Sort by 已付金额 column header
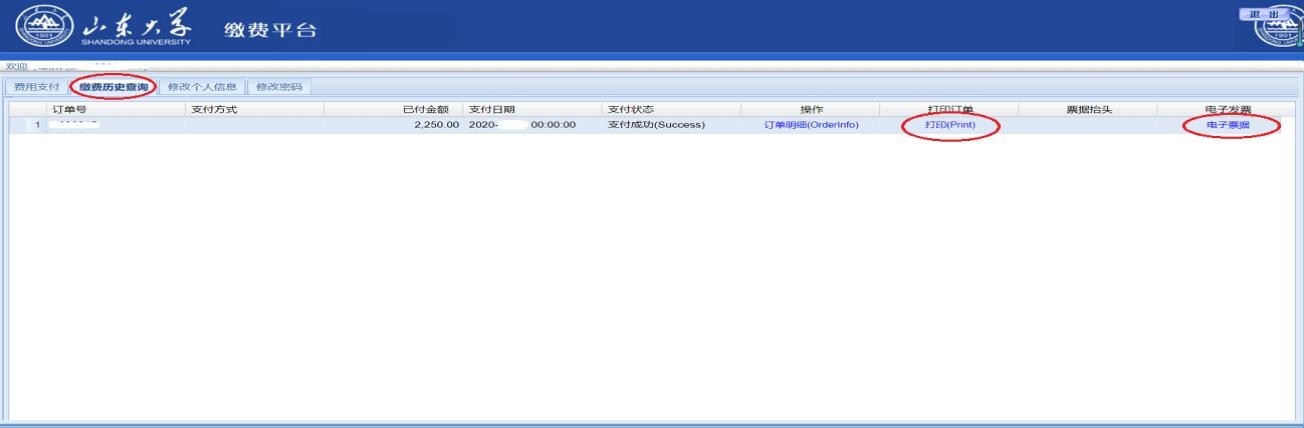Image resolution: width=1304 pixels, height=428 pixels. (x=394, y=109)
